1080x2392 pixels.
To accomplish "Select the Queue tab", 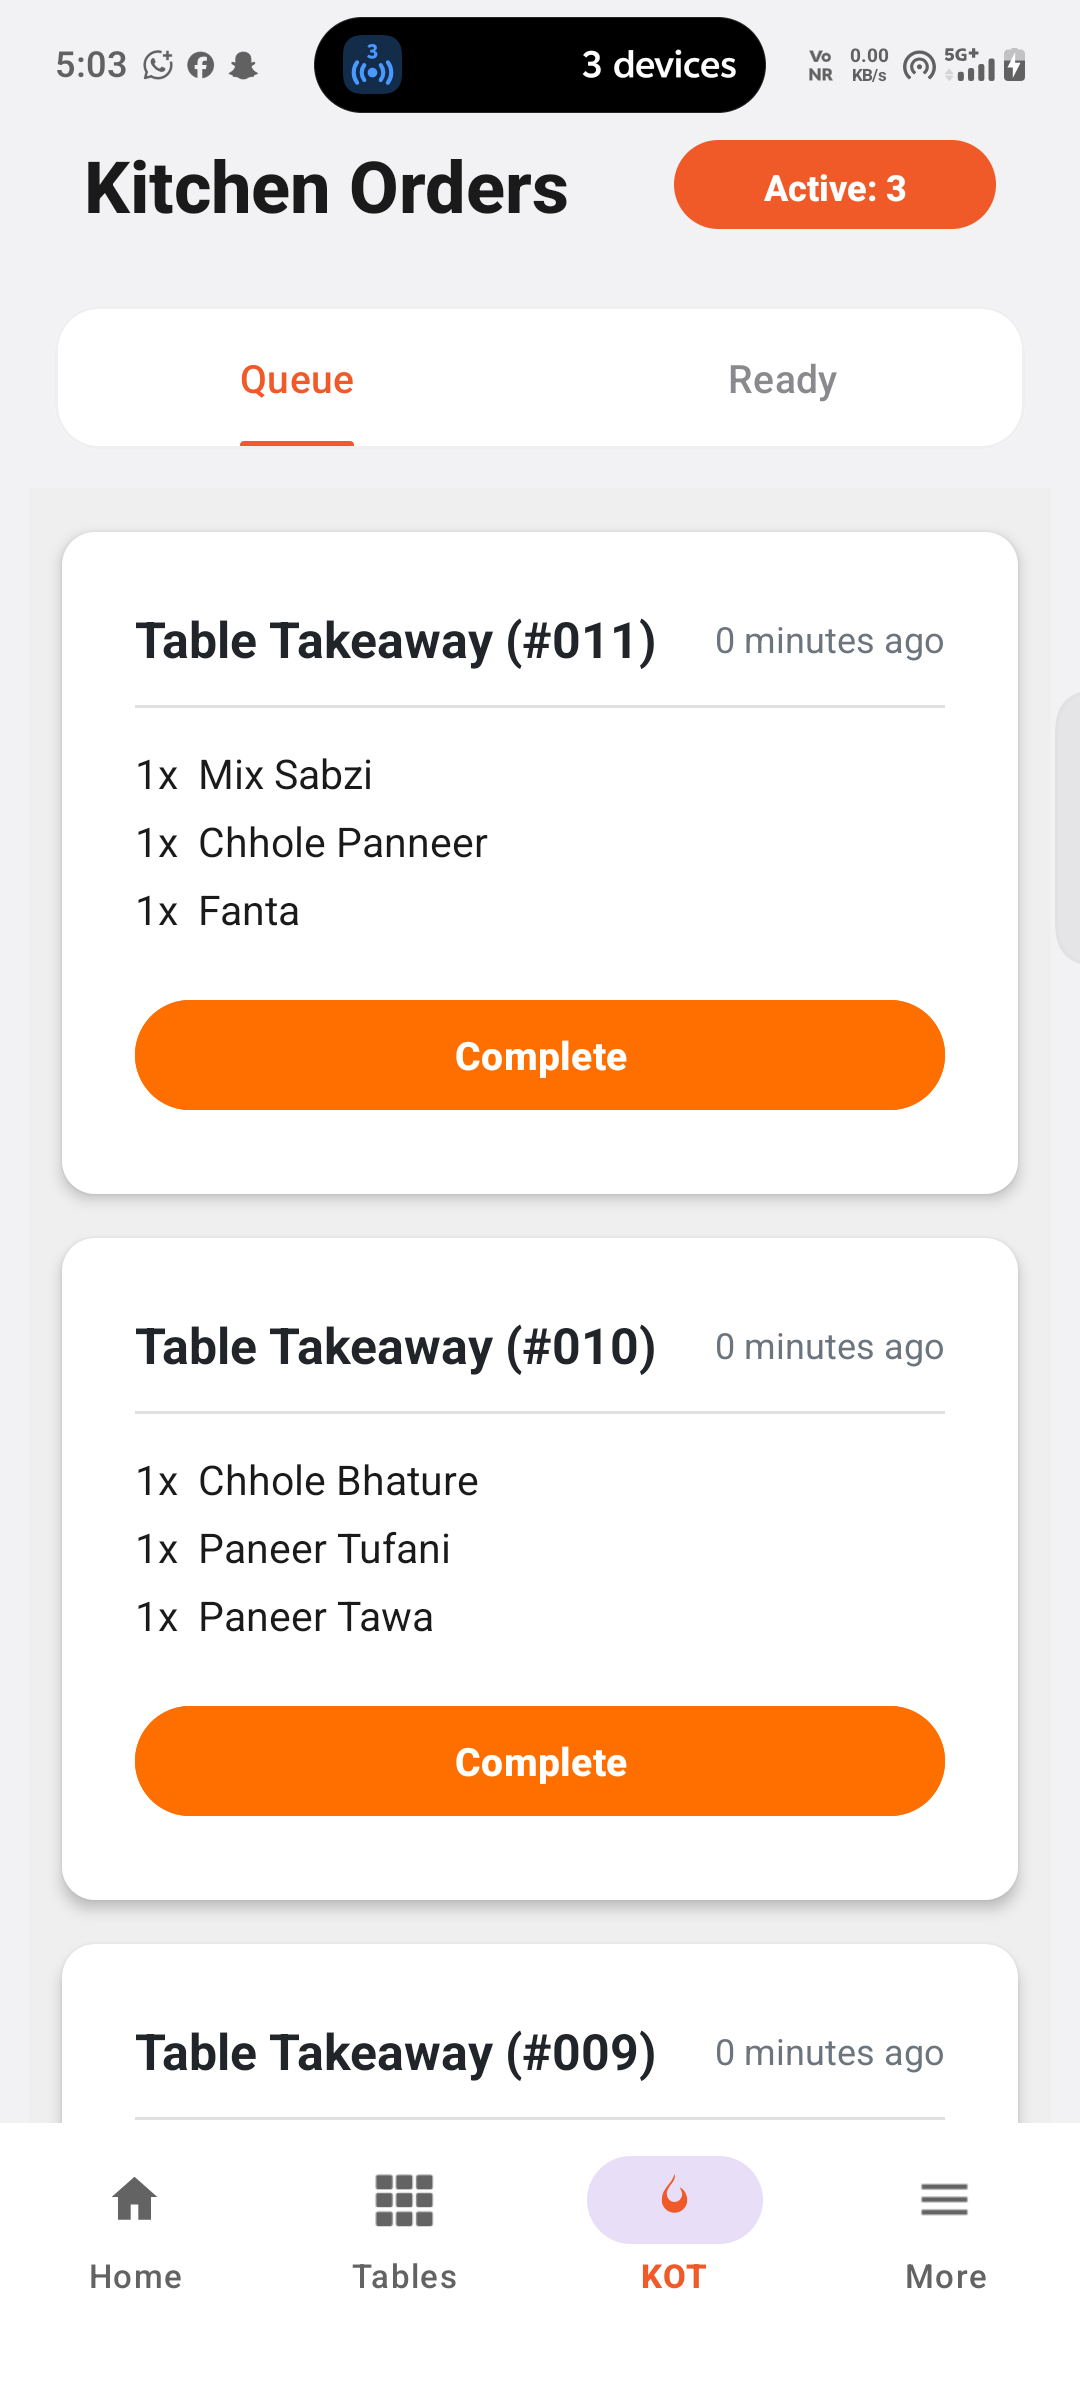I will (x=297, y=380).
